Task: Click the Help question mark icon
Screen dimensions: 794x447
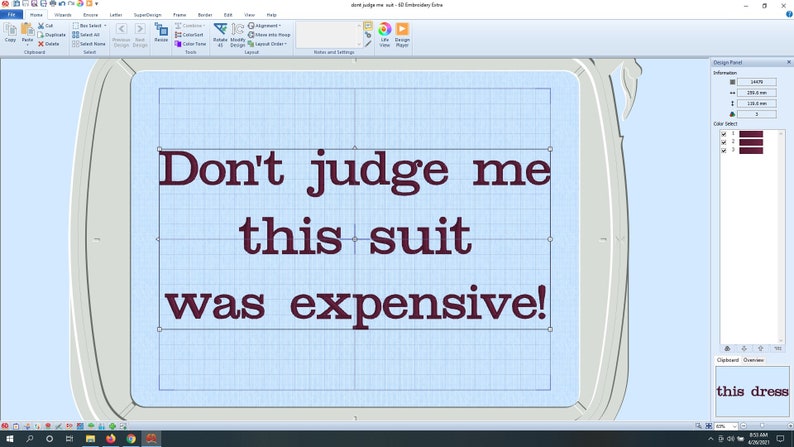Action: 789,15
